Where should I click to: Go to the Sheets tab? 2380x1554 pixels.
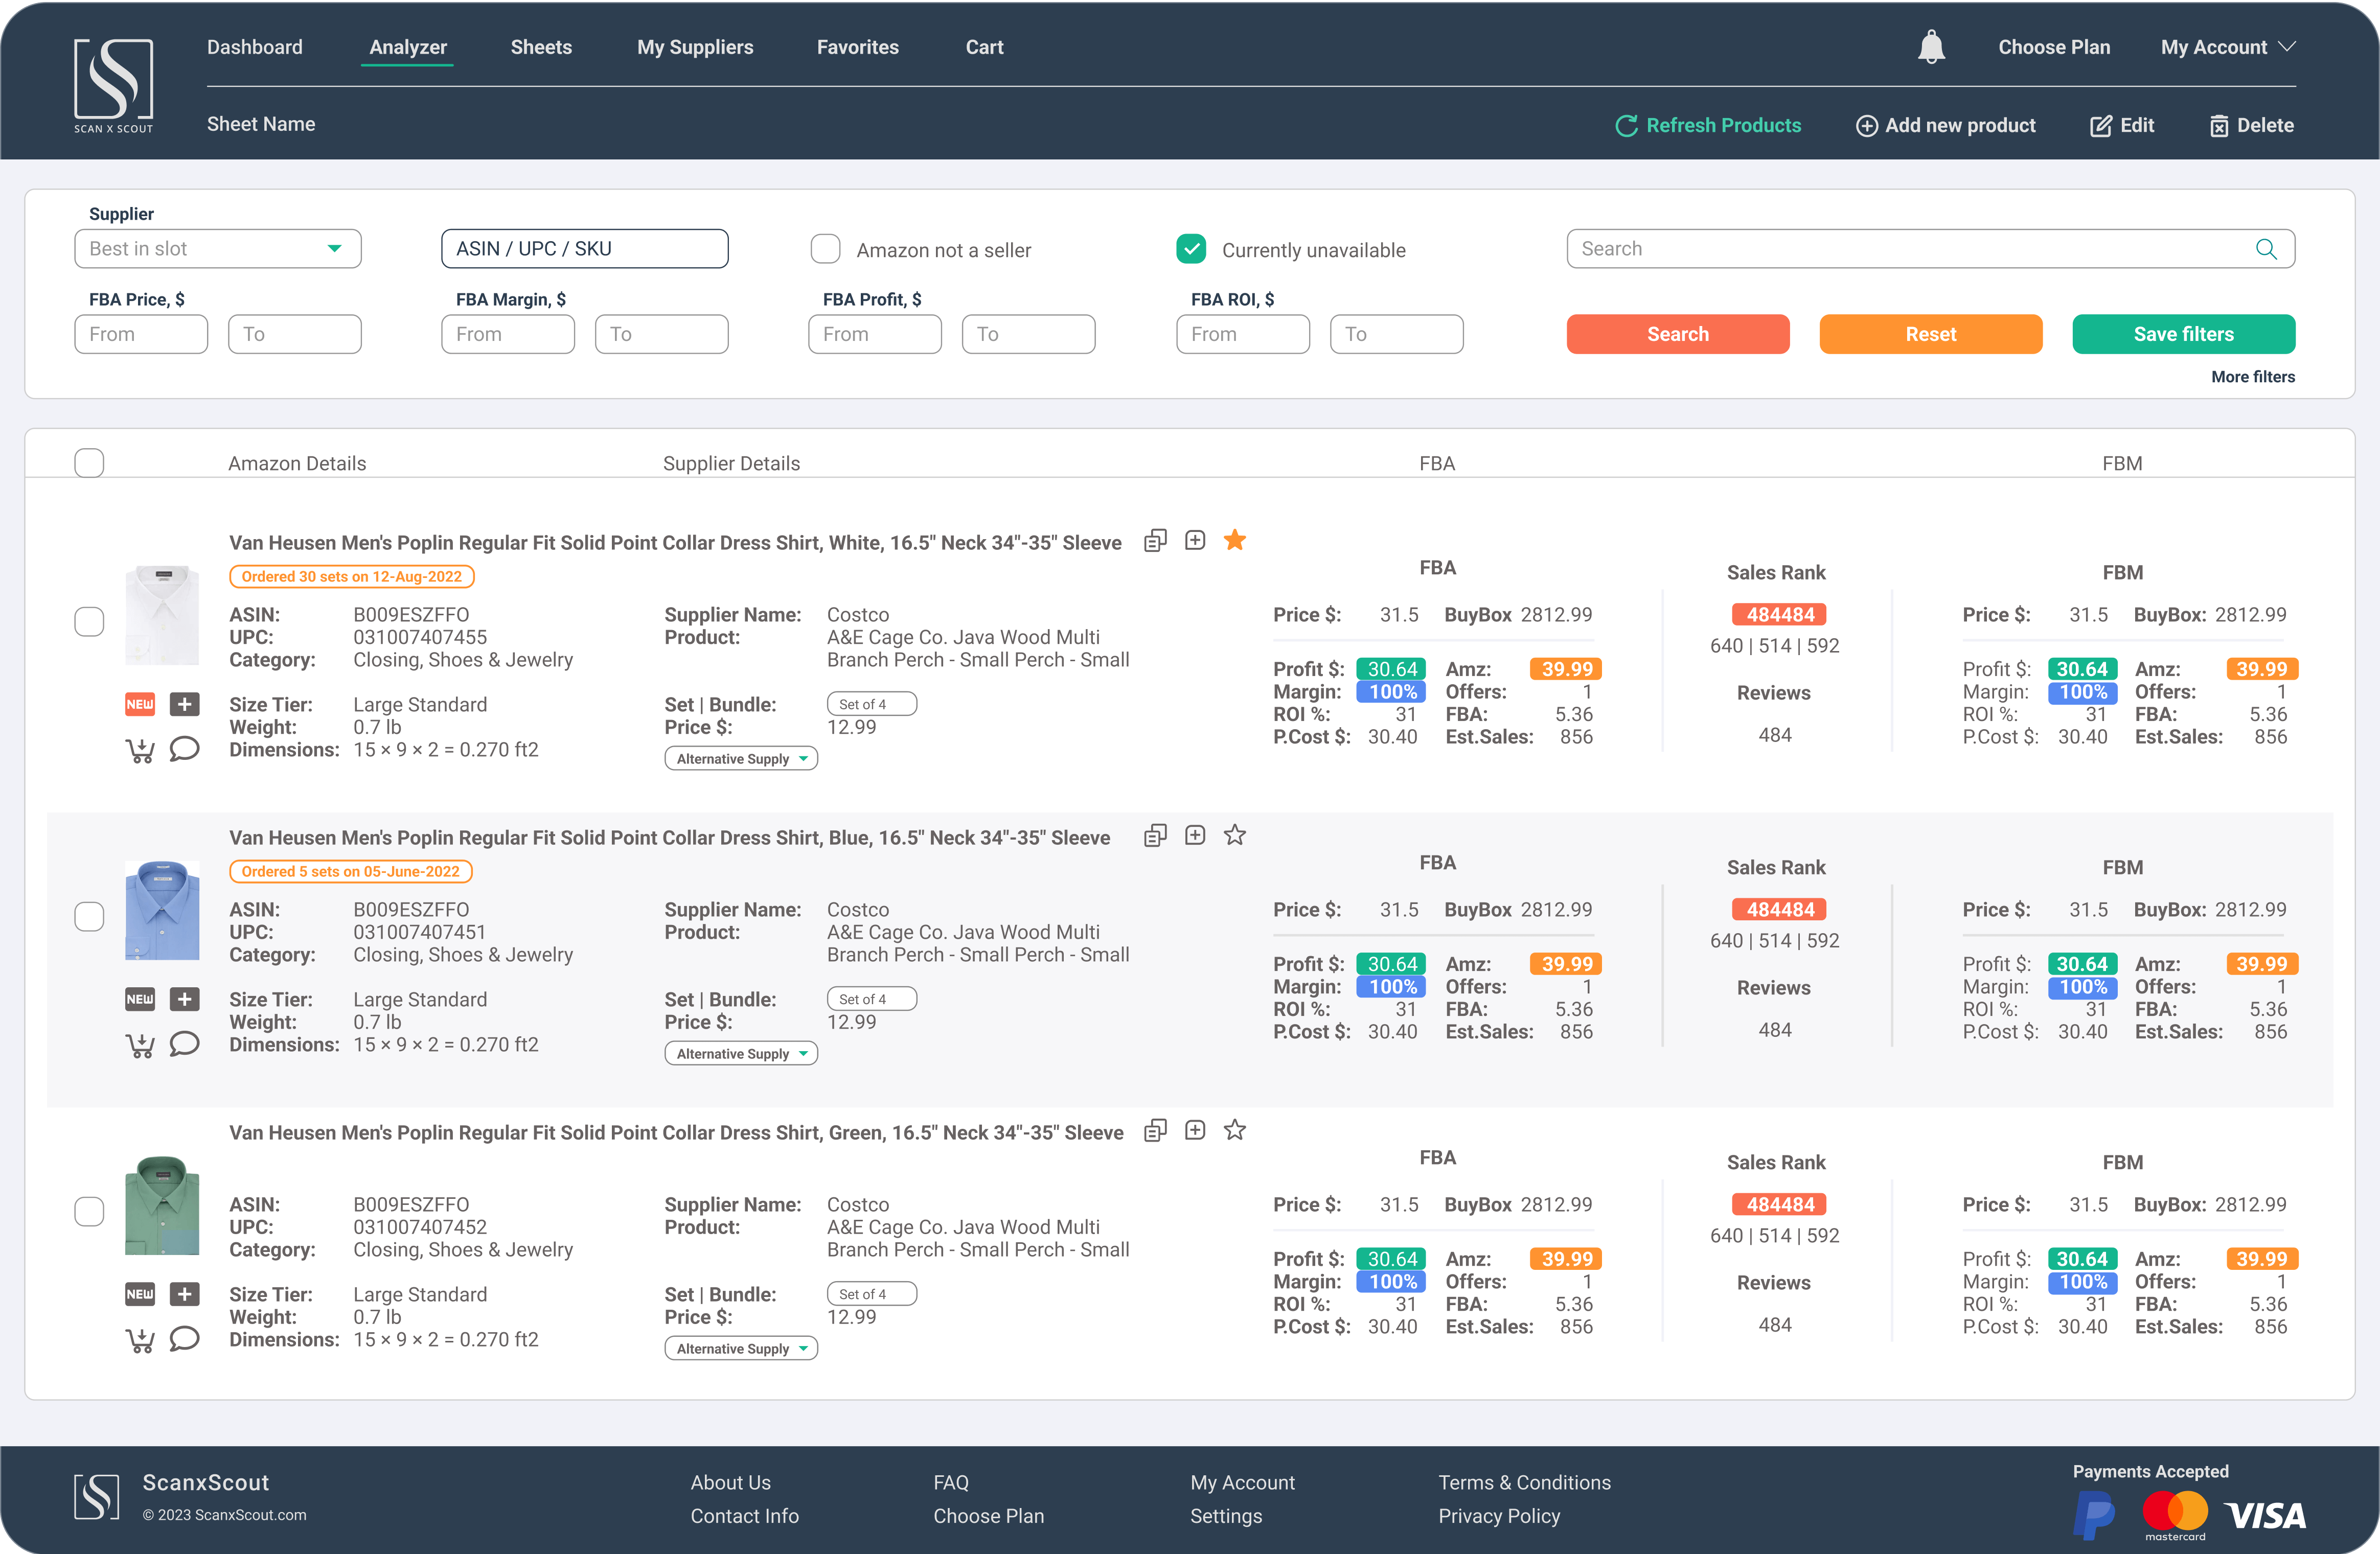click(541, 47)
